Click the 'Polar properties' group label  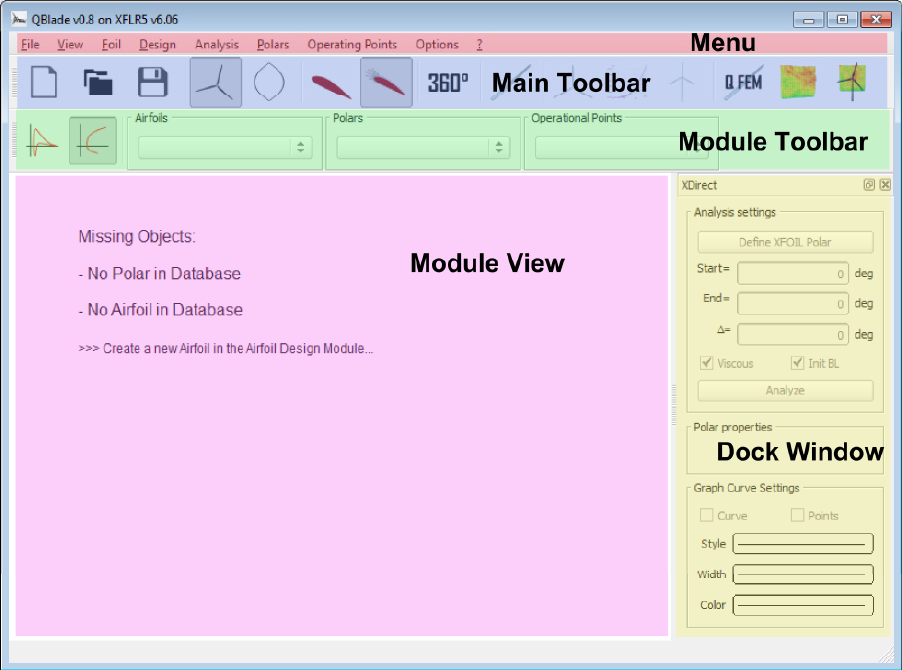tap(732, 427)
